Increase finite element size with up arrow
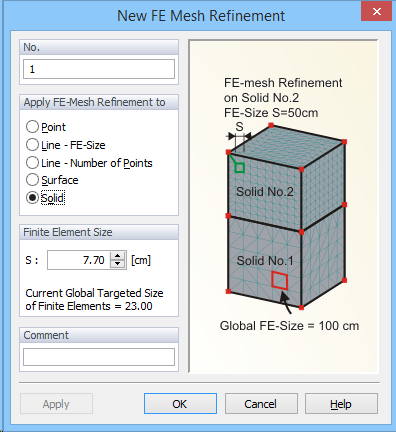 click(x=117, y=256)
